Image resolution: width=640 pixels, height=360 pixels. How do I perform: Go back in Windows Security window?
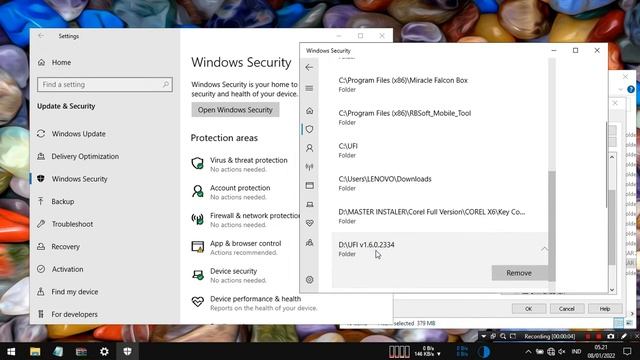[x=309, y=67]
